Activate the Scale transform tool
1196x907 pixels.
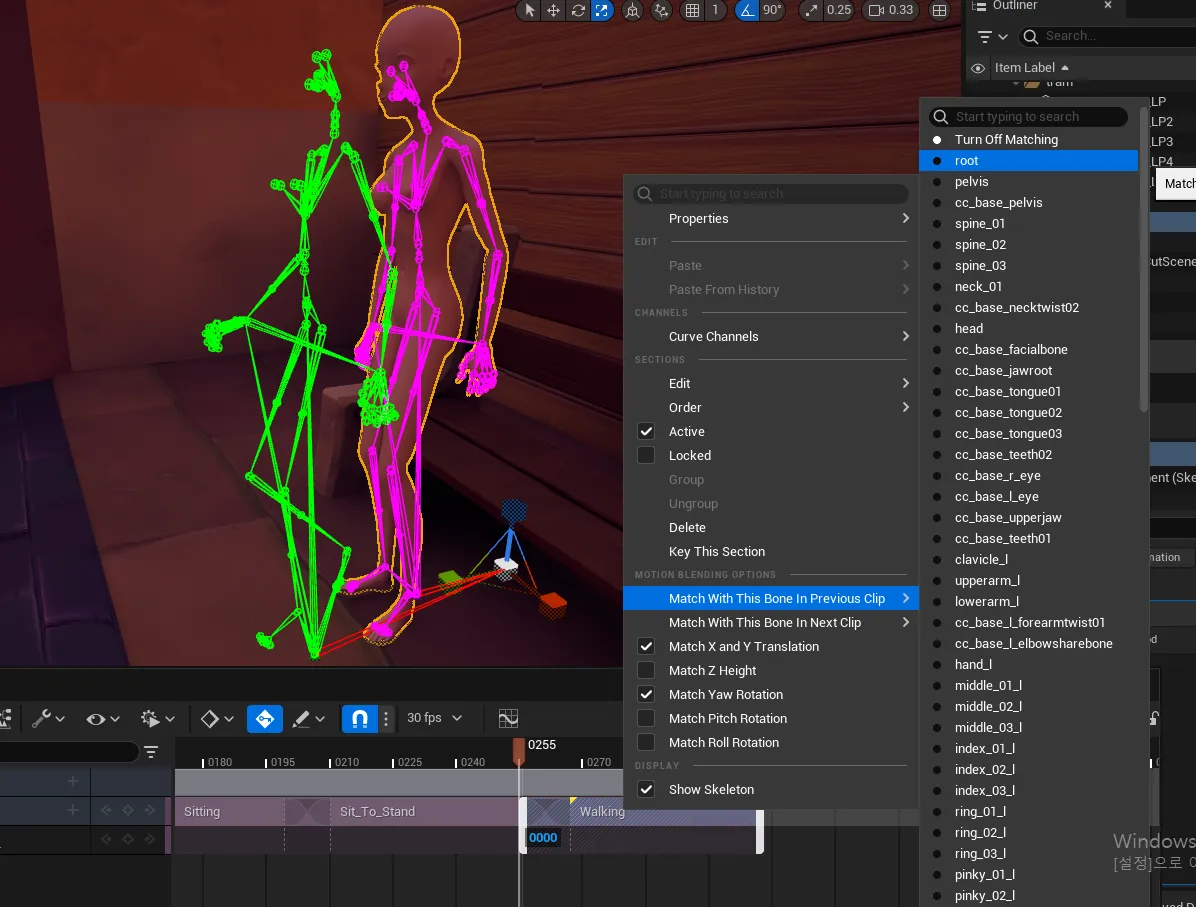click(x=602, y=10)
